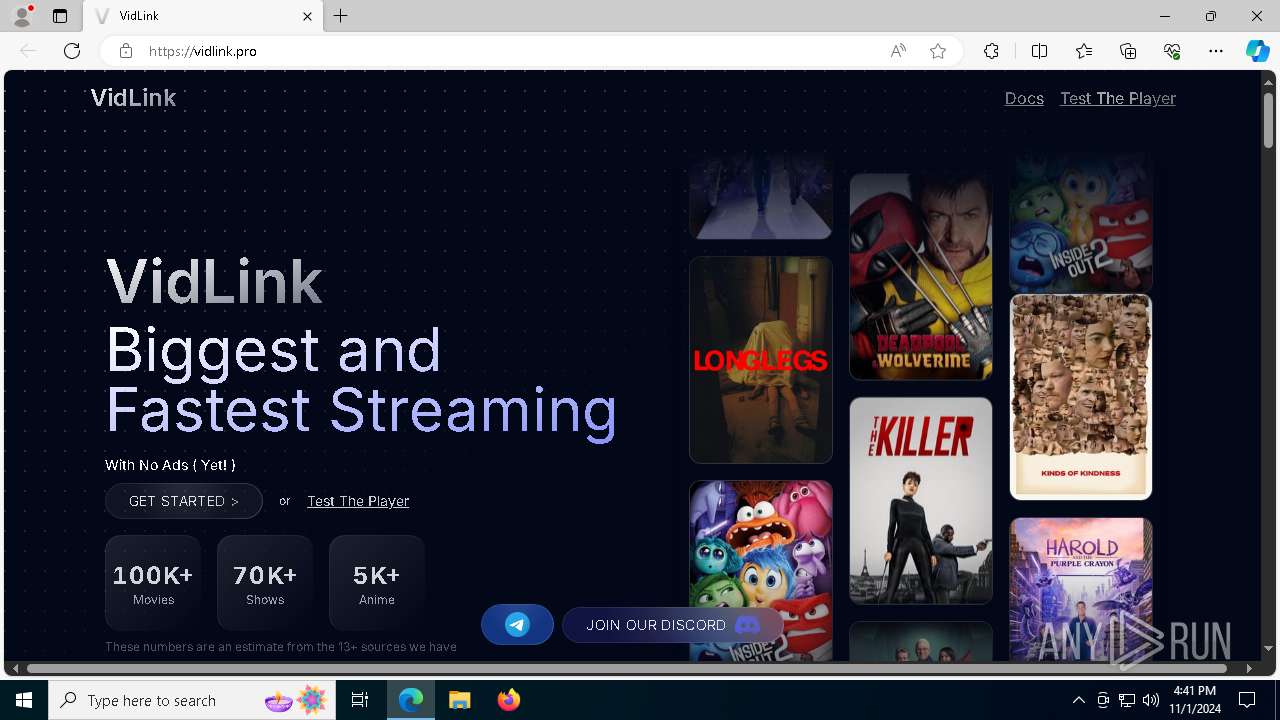Open Settings and more menu
The image size is (1280, 720).
click(1216, 51)
